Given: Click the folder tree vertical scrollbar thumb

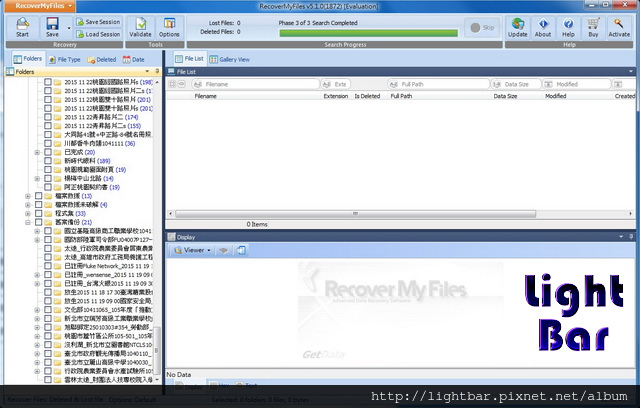Looking at the screenshot, I should coord(157,350).
